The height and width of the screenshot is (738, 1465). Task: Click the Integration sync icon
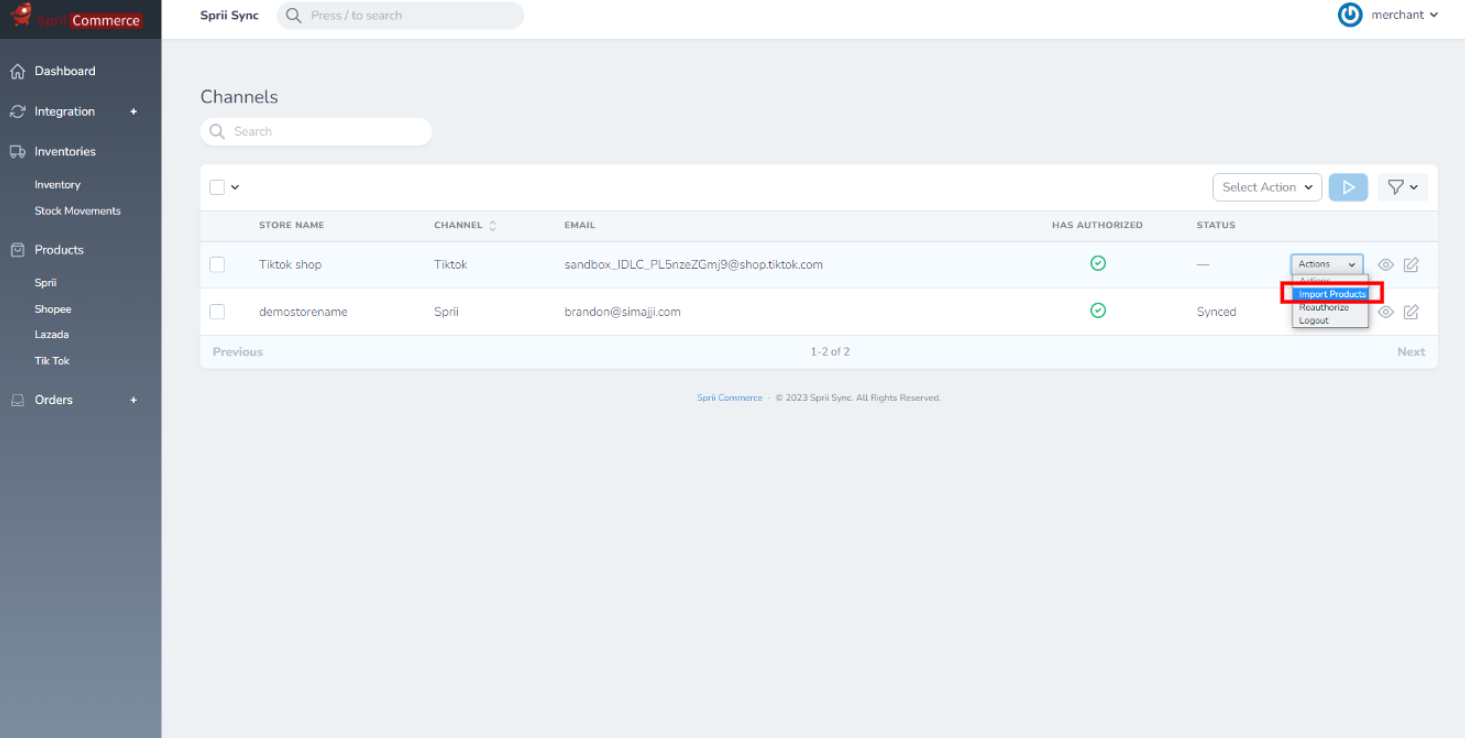click(x=17, y=112)
